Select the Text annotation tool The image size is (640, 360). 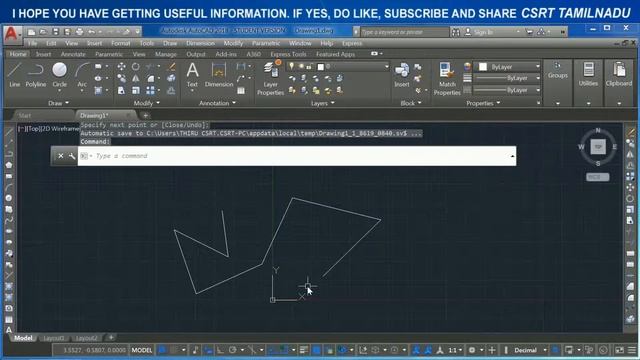pyautogui.click(x=192, y=75)
